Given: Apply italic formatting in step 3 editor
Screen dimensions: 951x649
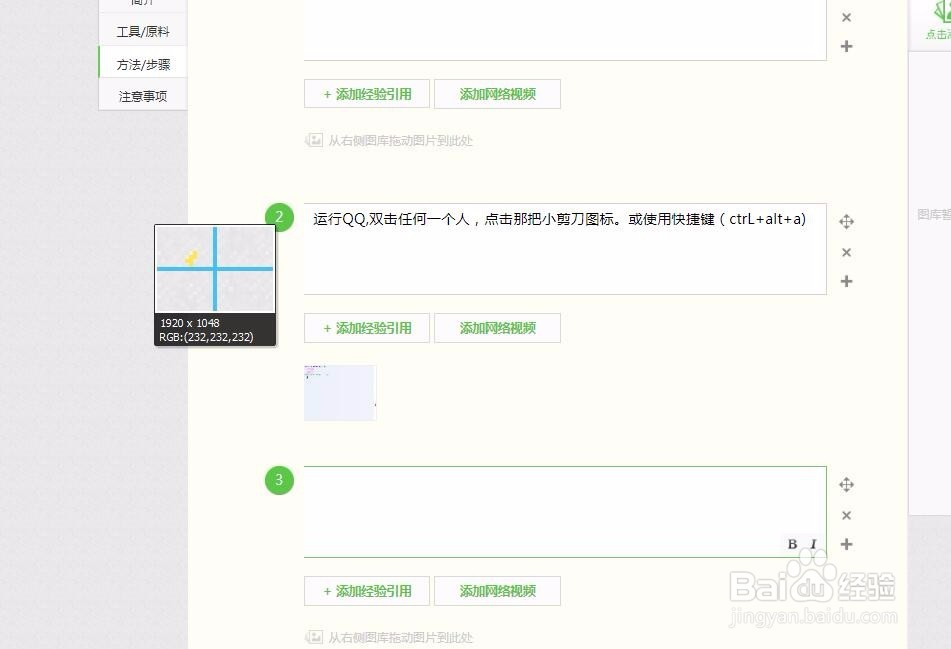Looking at the screenshot, I should [x=812, y=543].
